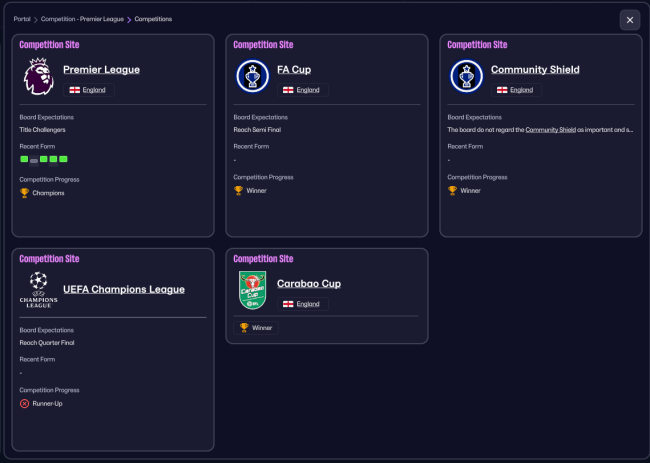This screenshot has width=650, height=463.
Task: Close the competitions dialog
Action: click(x=629, y=20)
